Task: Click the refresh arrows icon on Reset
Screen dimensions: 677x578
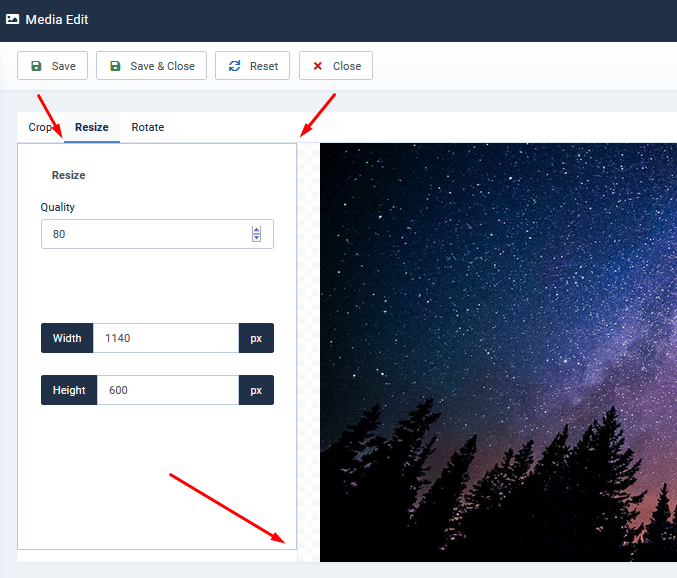Action: point(234,66)
